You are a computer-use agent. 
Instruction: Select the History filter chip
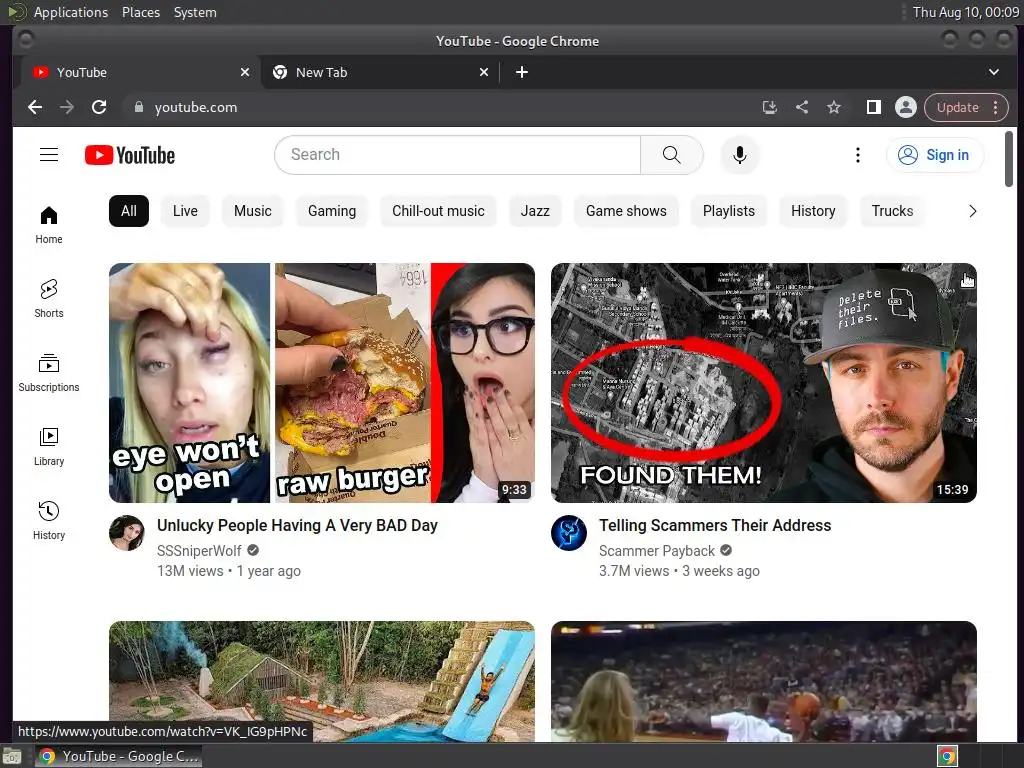(x=813, y=211)
